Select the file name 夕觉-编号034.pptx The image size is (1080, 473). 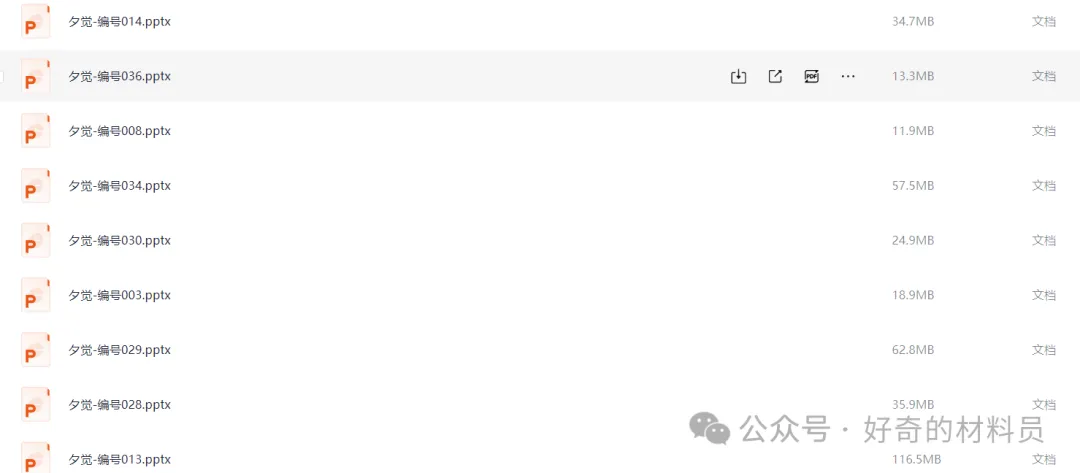click(119, 186)
